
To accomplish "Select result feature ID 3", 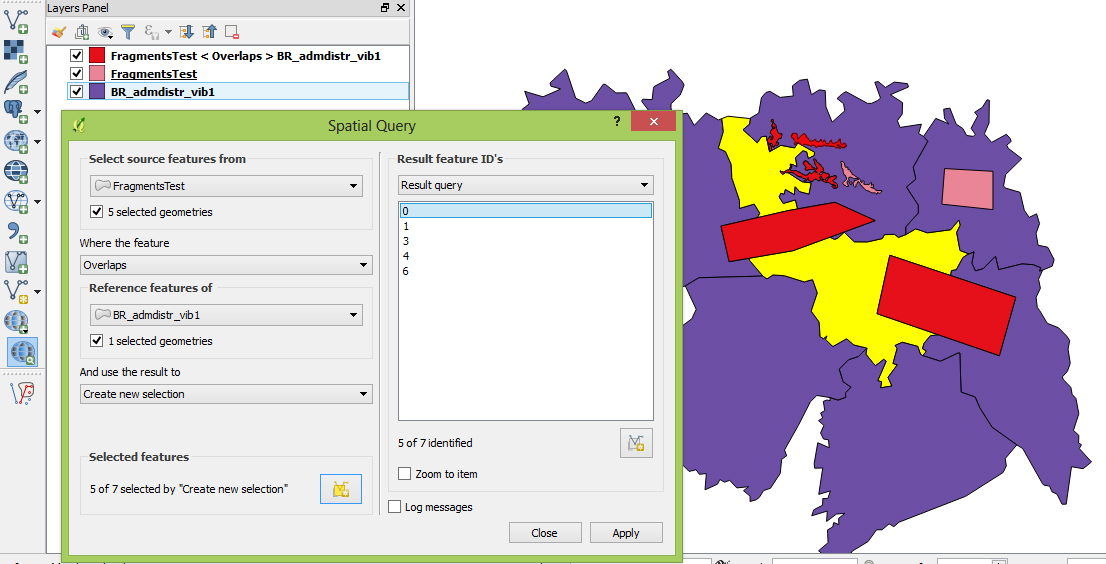I will (x=525, y=241).
